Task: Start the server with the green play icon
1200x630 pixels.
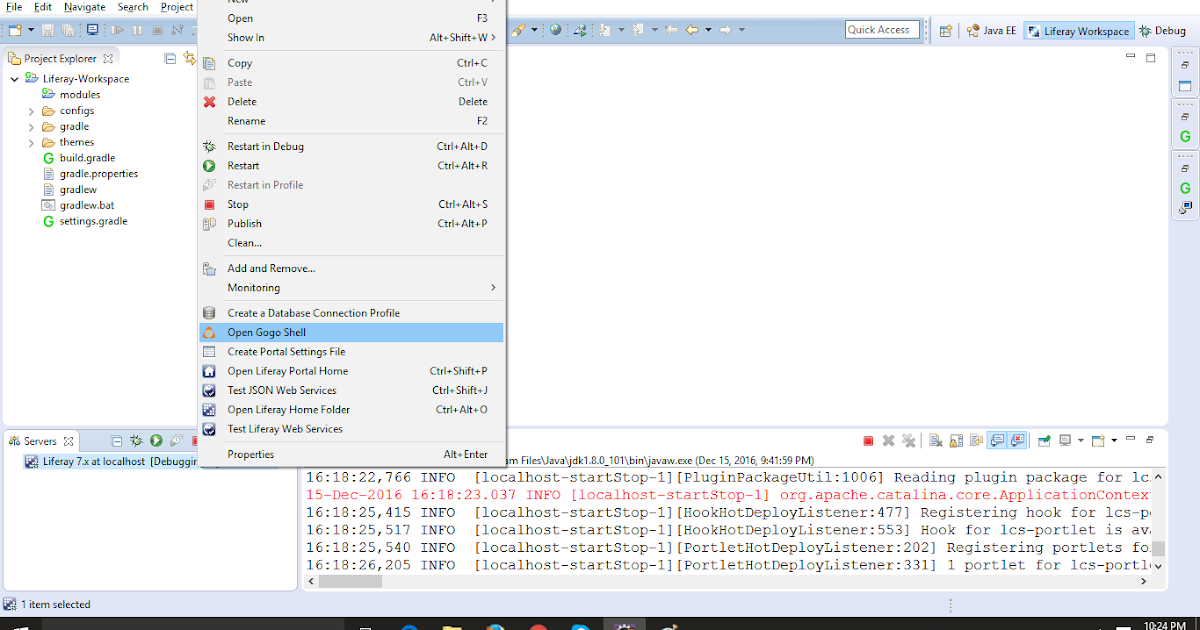Action: coord(156,440)
